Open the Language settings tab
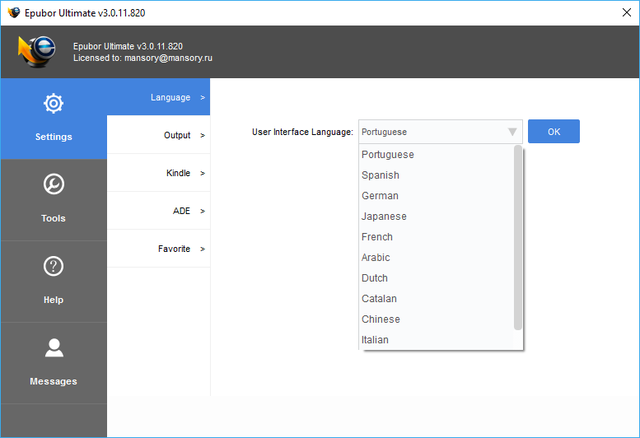This screenshot has height=438, width=640. pos(158,97)
